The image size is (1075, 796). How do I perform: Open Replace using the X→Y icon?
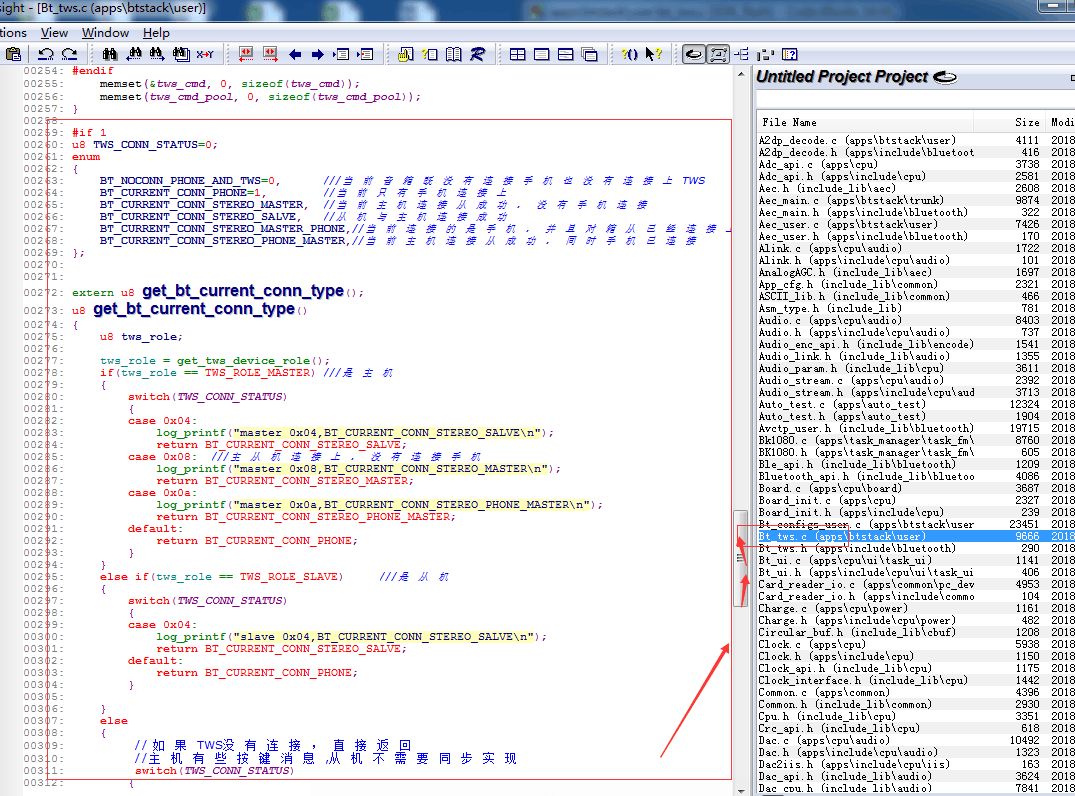pos(205,54)
